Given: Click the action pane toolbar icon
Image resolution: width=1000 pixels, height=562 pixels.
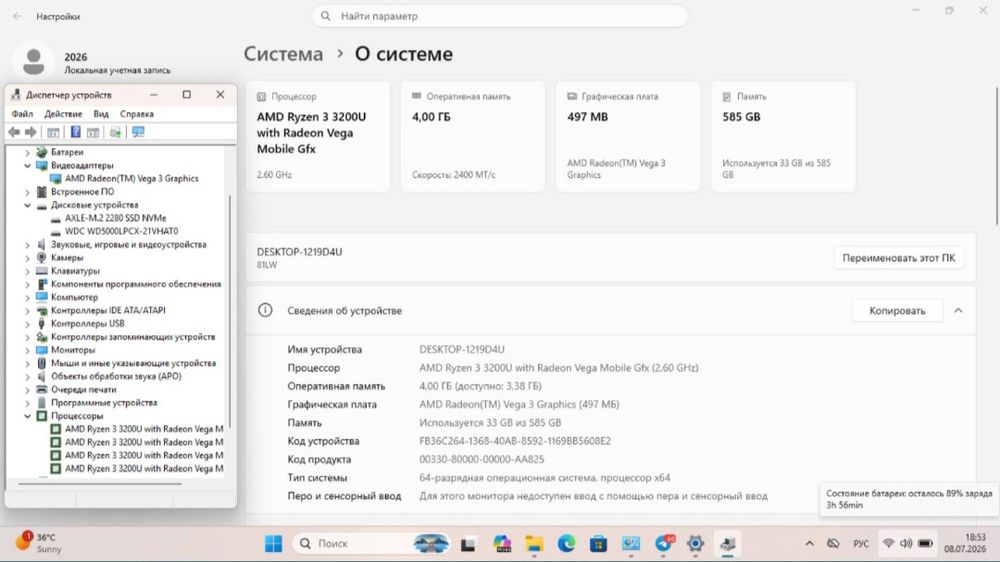Looking at the screenshot, I should pyautogui.click(x=93, y=132).
